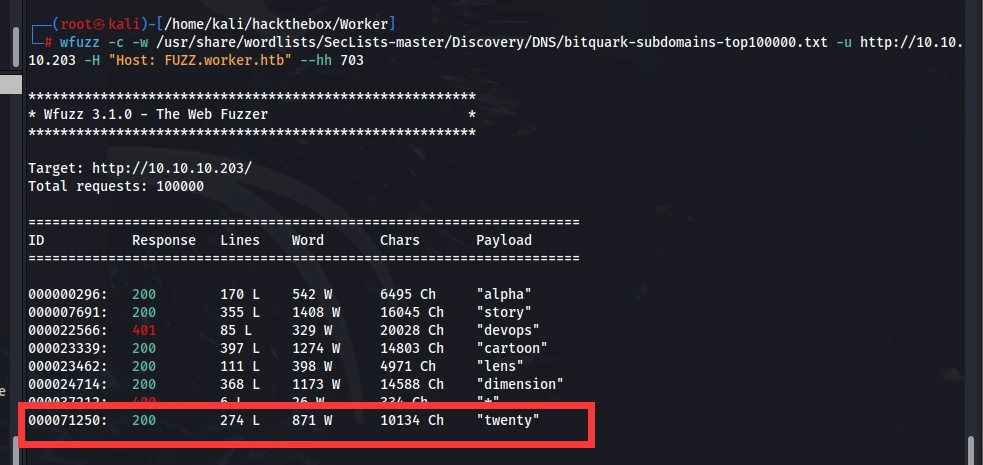This screenshot has width=983, height=465.
Task: Click the Total requests: 100000 line
Action: tap(116, 187)
